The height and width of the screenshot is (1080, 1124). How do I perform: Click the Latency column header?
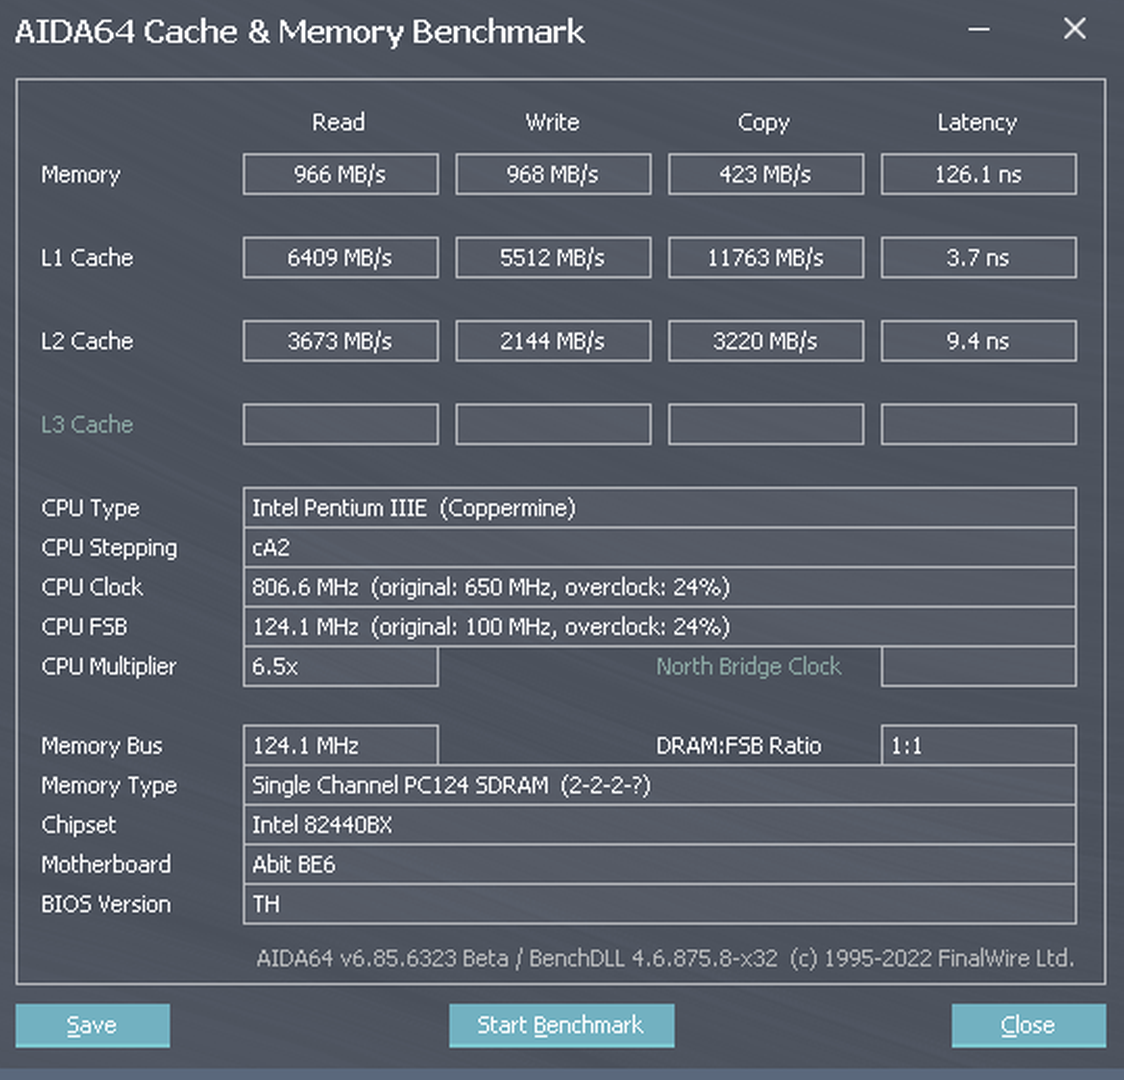[x=977, y=123]
